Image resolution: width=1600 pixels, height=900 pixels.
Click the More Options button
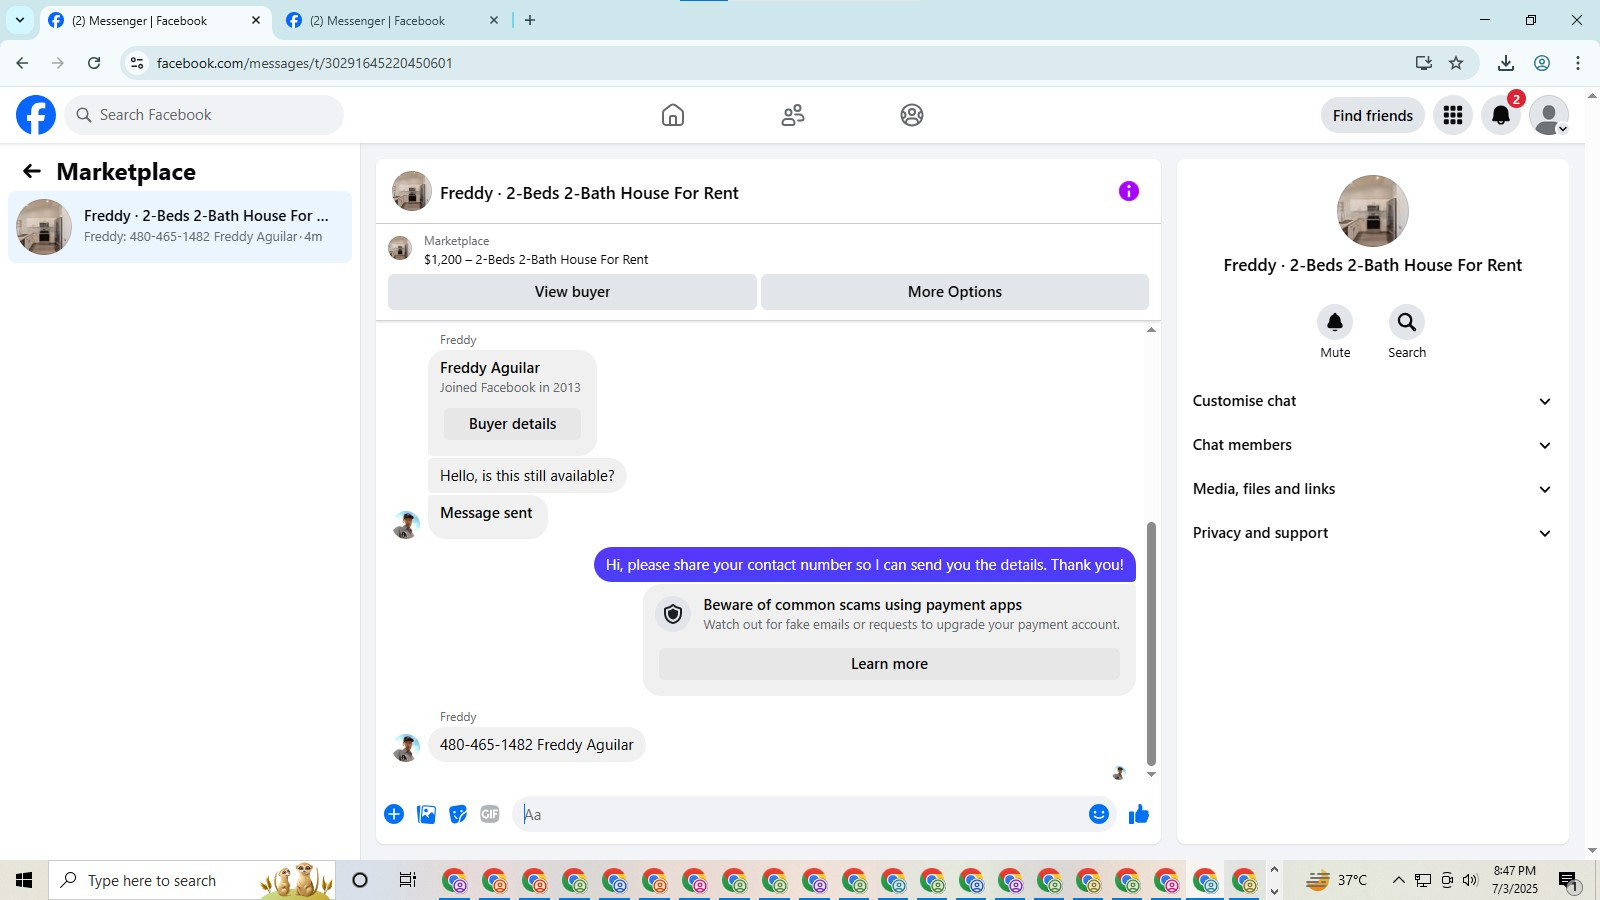[955, 292]
